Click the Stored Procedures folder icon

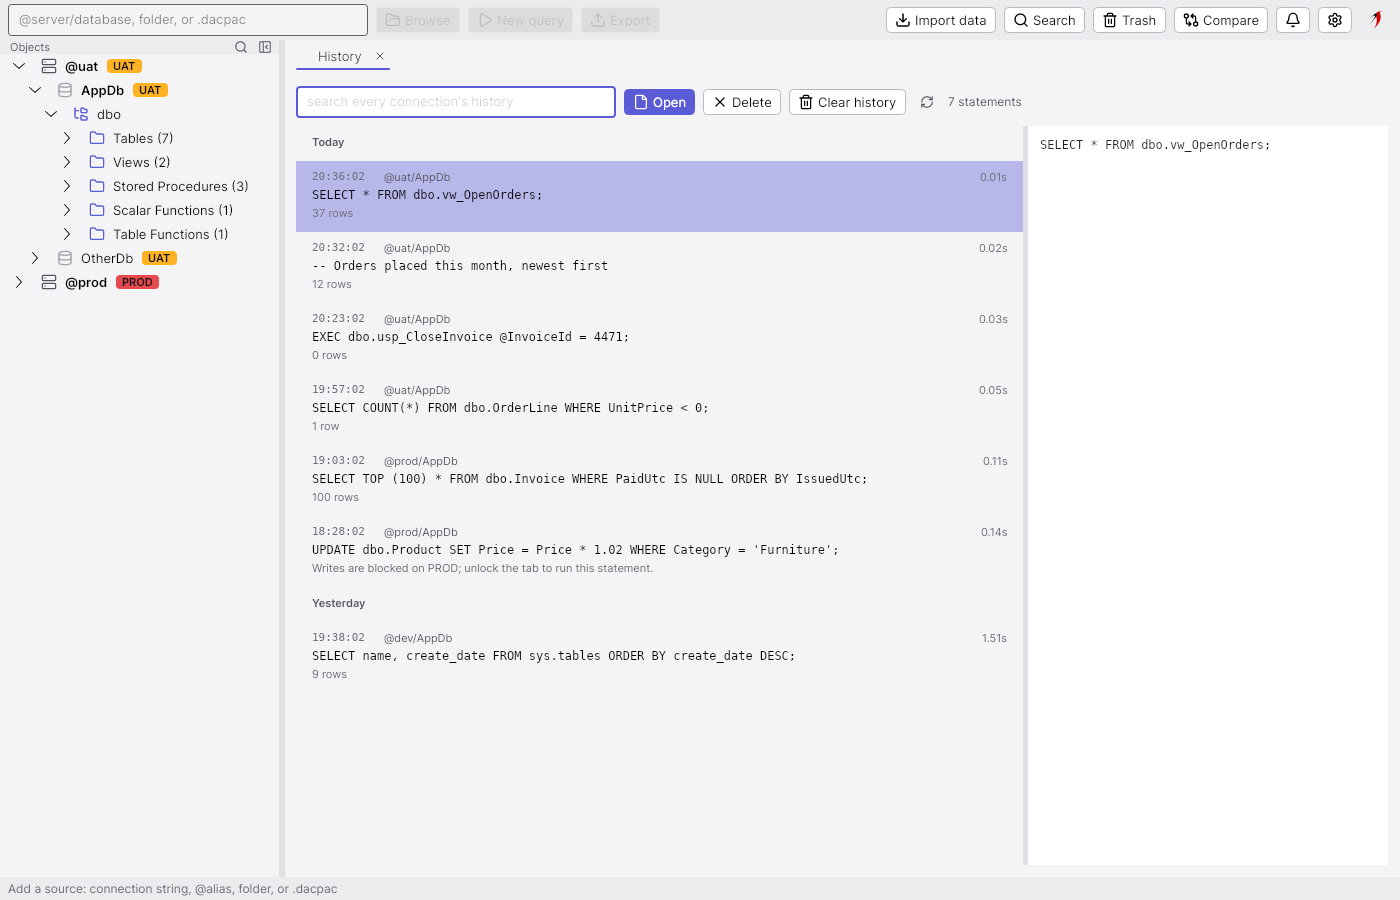pos(97,186)
